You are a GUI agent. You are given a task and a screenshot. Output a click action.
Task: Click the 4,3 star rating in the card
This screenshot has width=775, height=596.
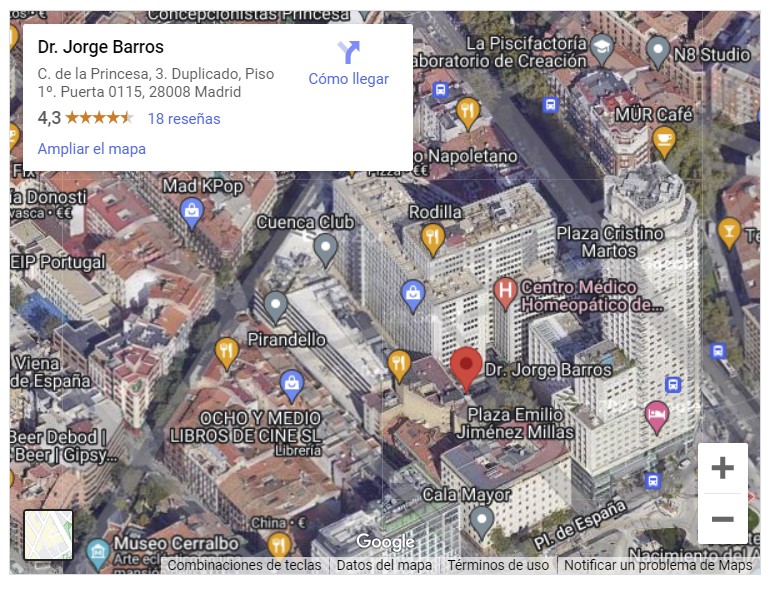pyautogui.click(x=85, y=118)
